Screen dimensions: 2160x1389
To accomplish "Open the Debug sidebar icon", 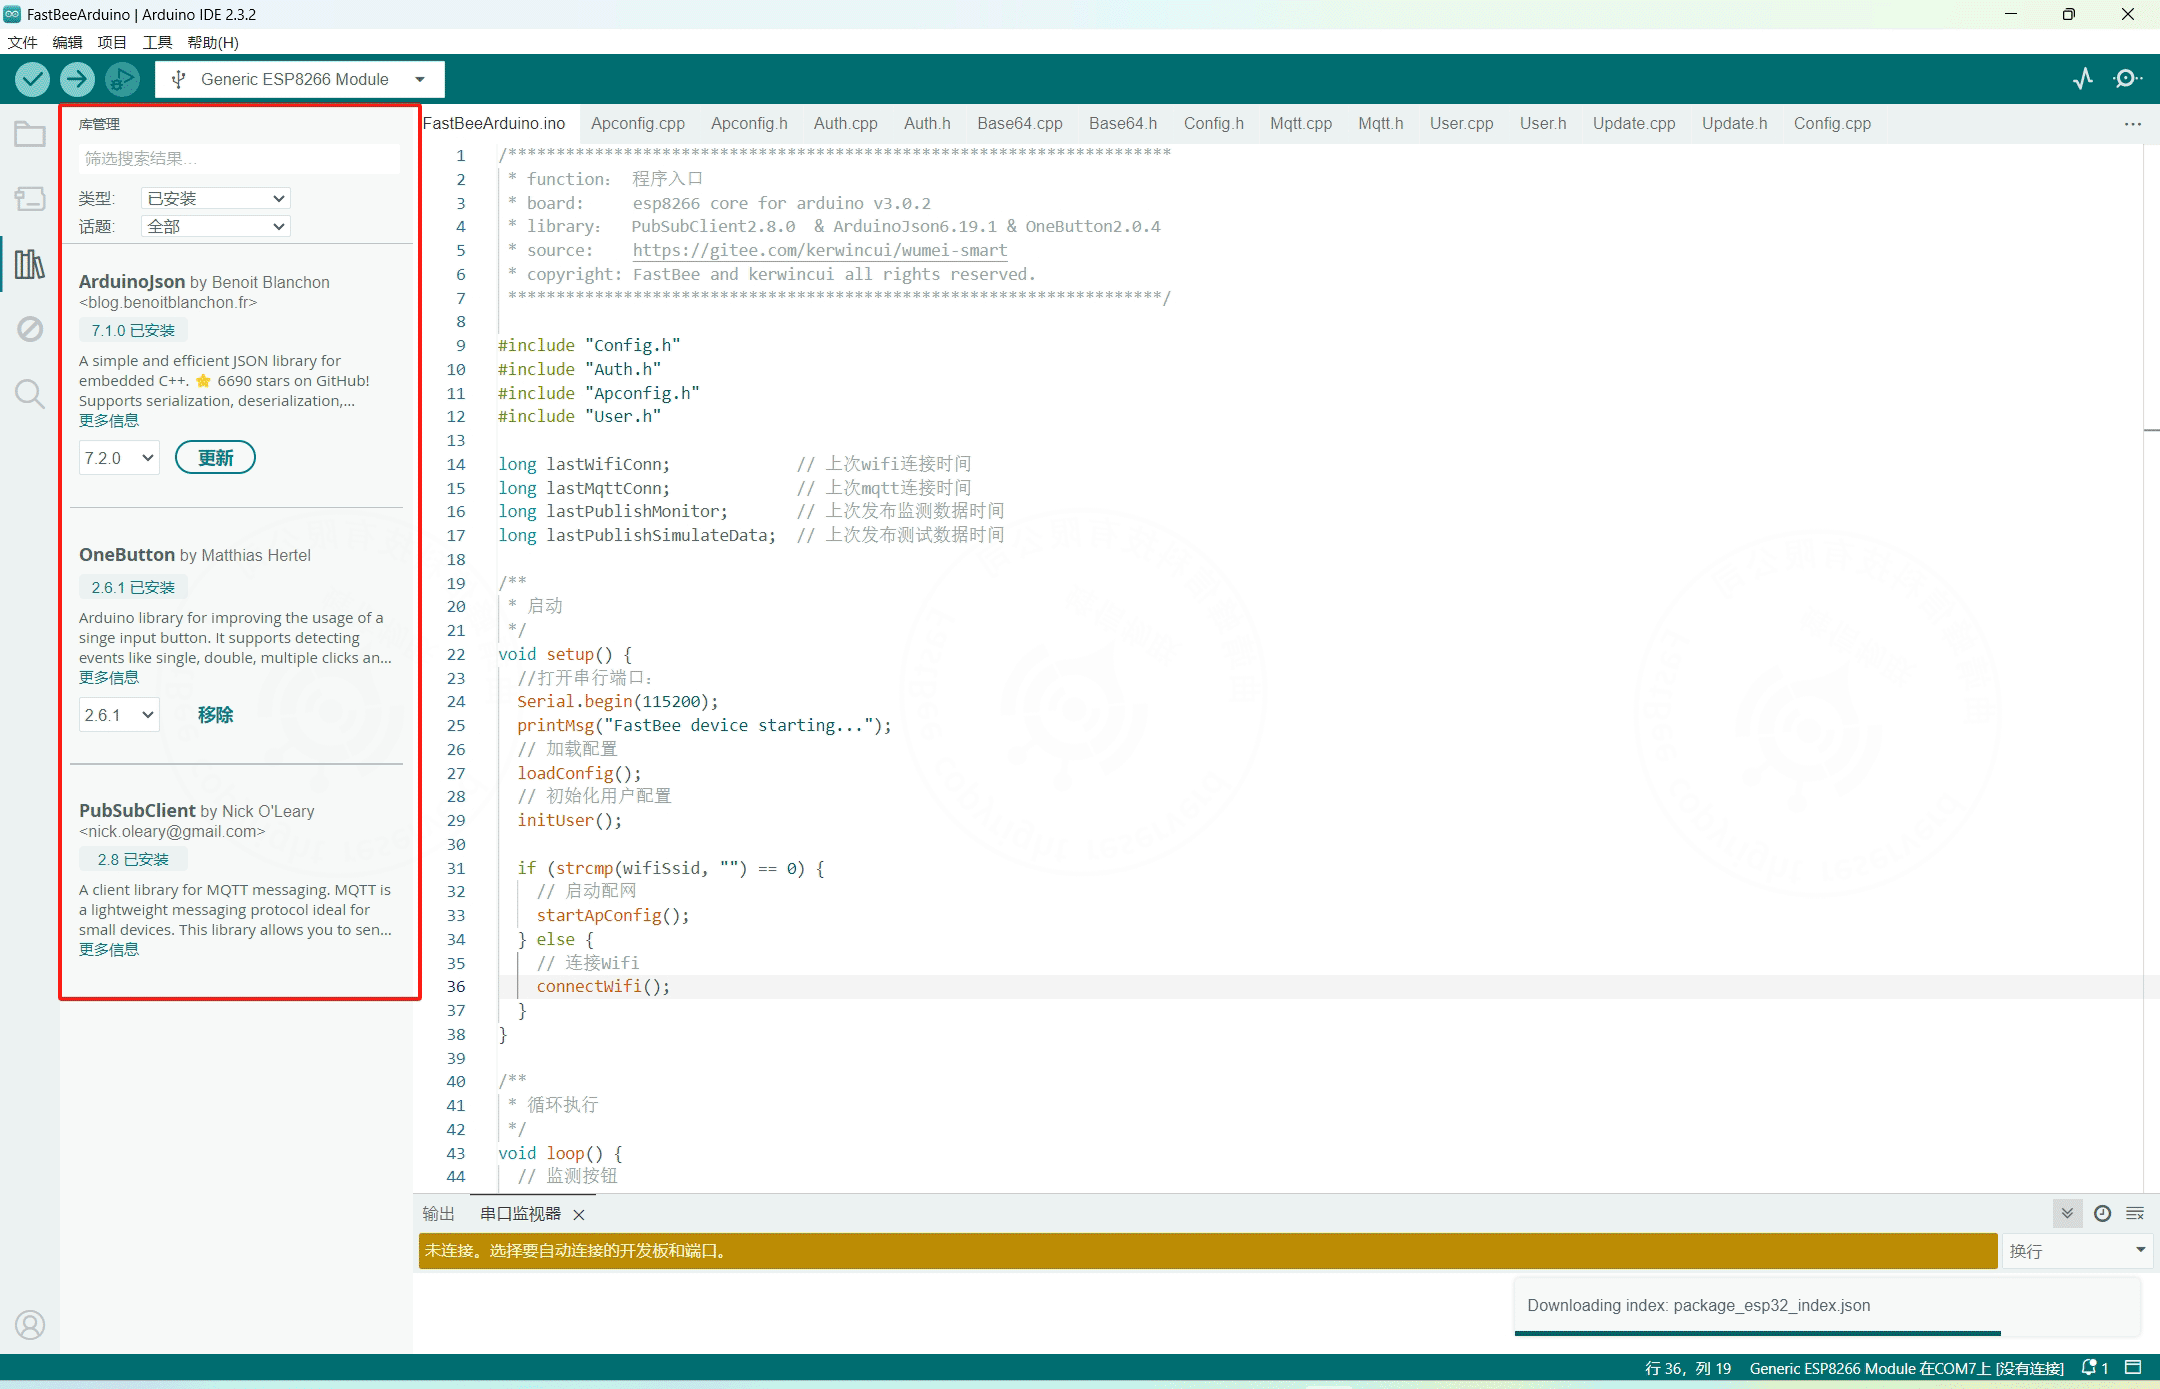I will coord(30,329).
